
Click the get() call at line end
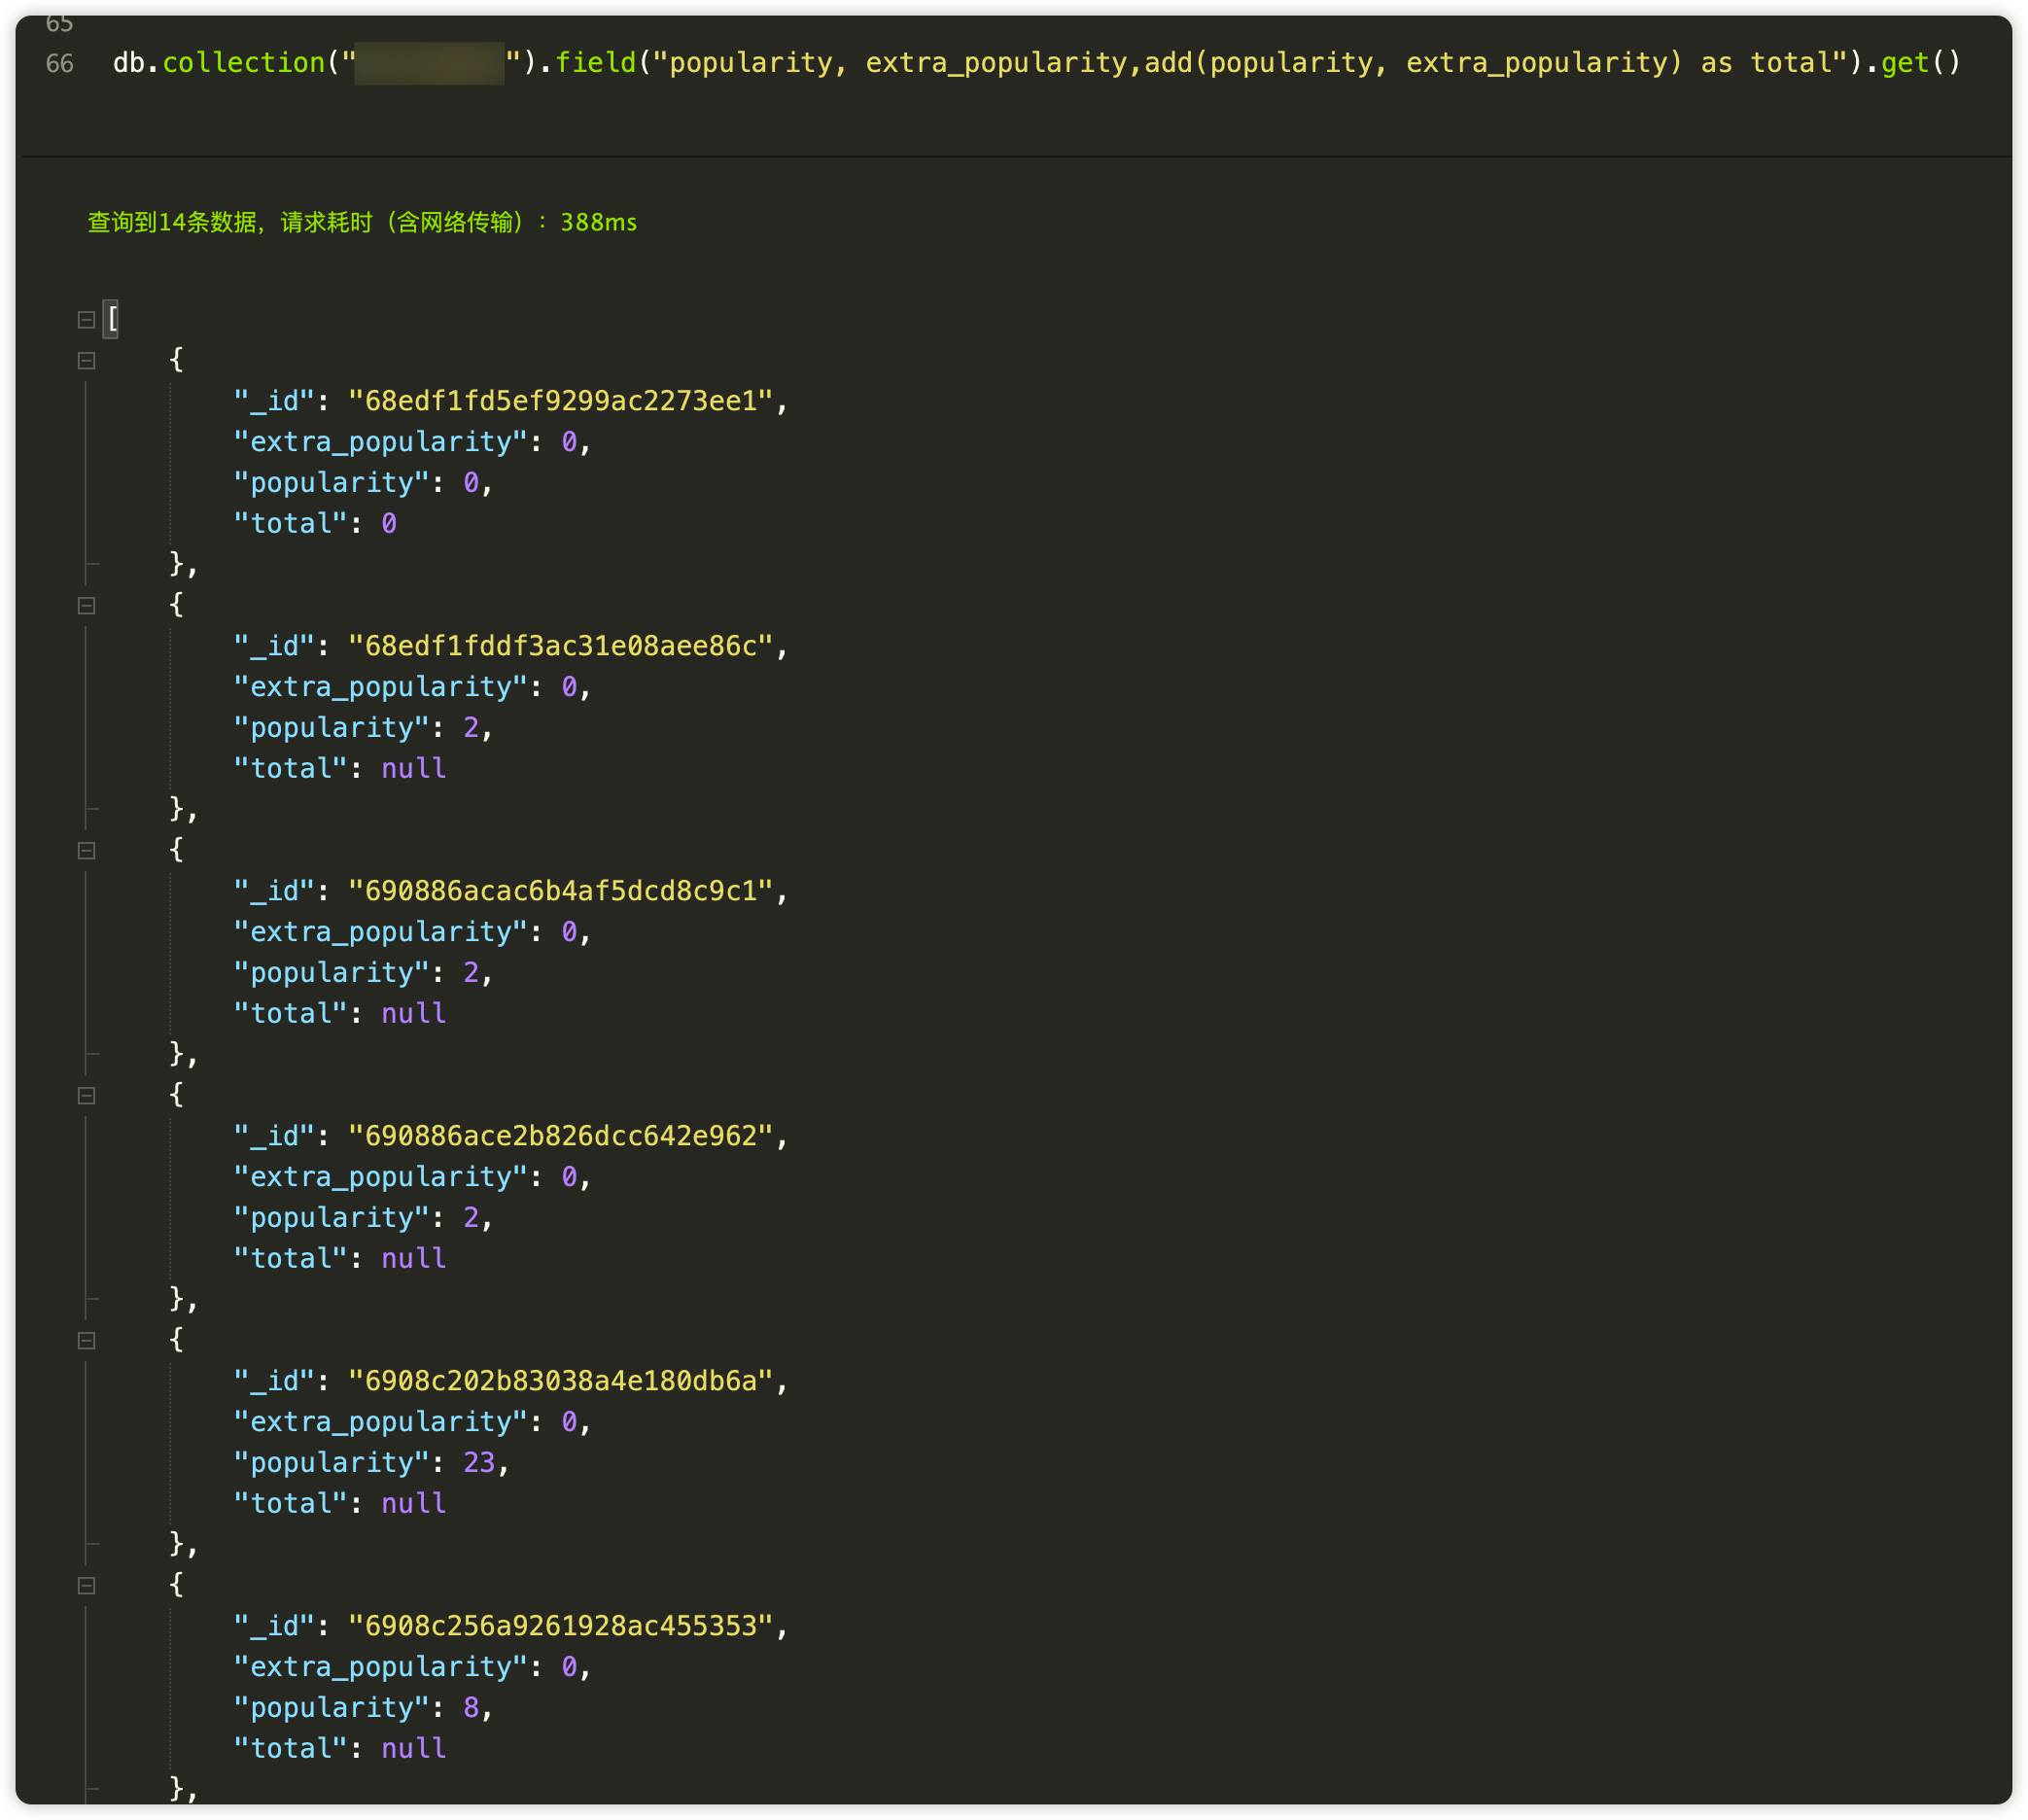1919,63
